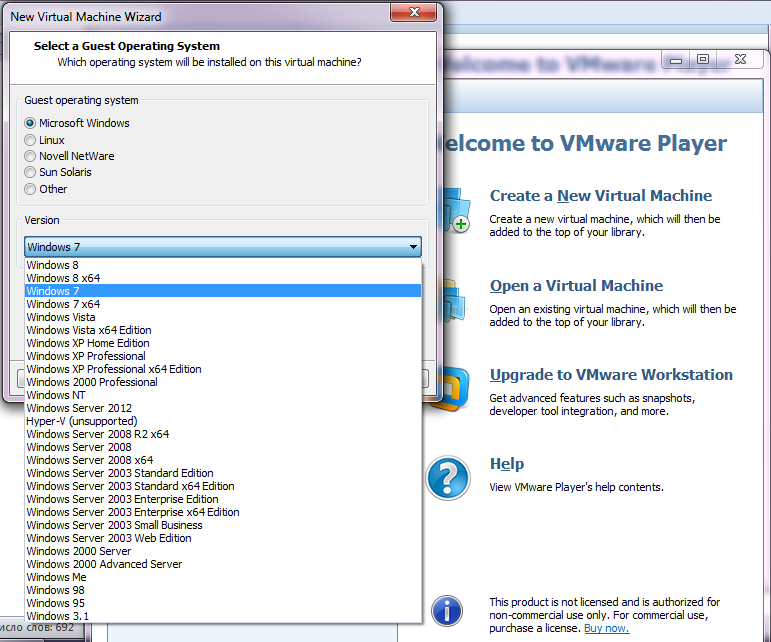Screen dimensions: 771x642
Task: Choose the Sun Solaris option
Action: [x=30, y=172]
